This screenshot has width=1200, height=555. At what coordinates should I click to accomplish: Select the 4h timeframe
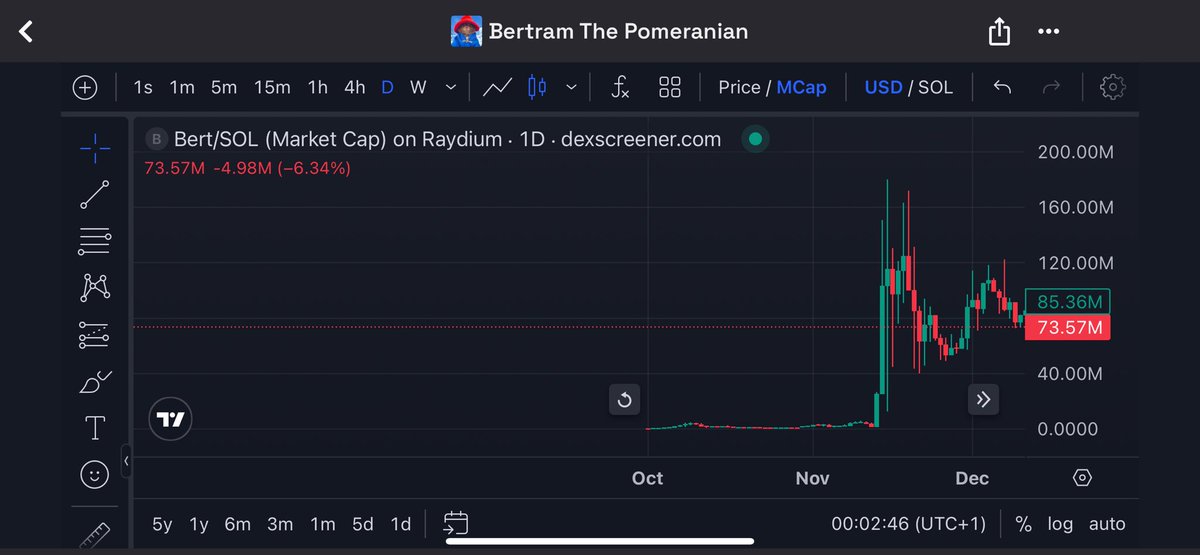(355, 87)
